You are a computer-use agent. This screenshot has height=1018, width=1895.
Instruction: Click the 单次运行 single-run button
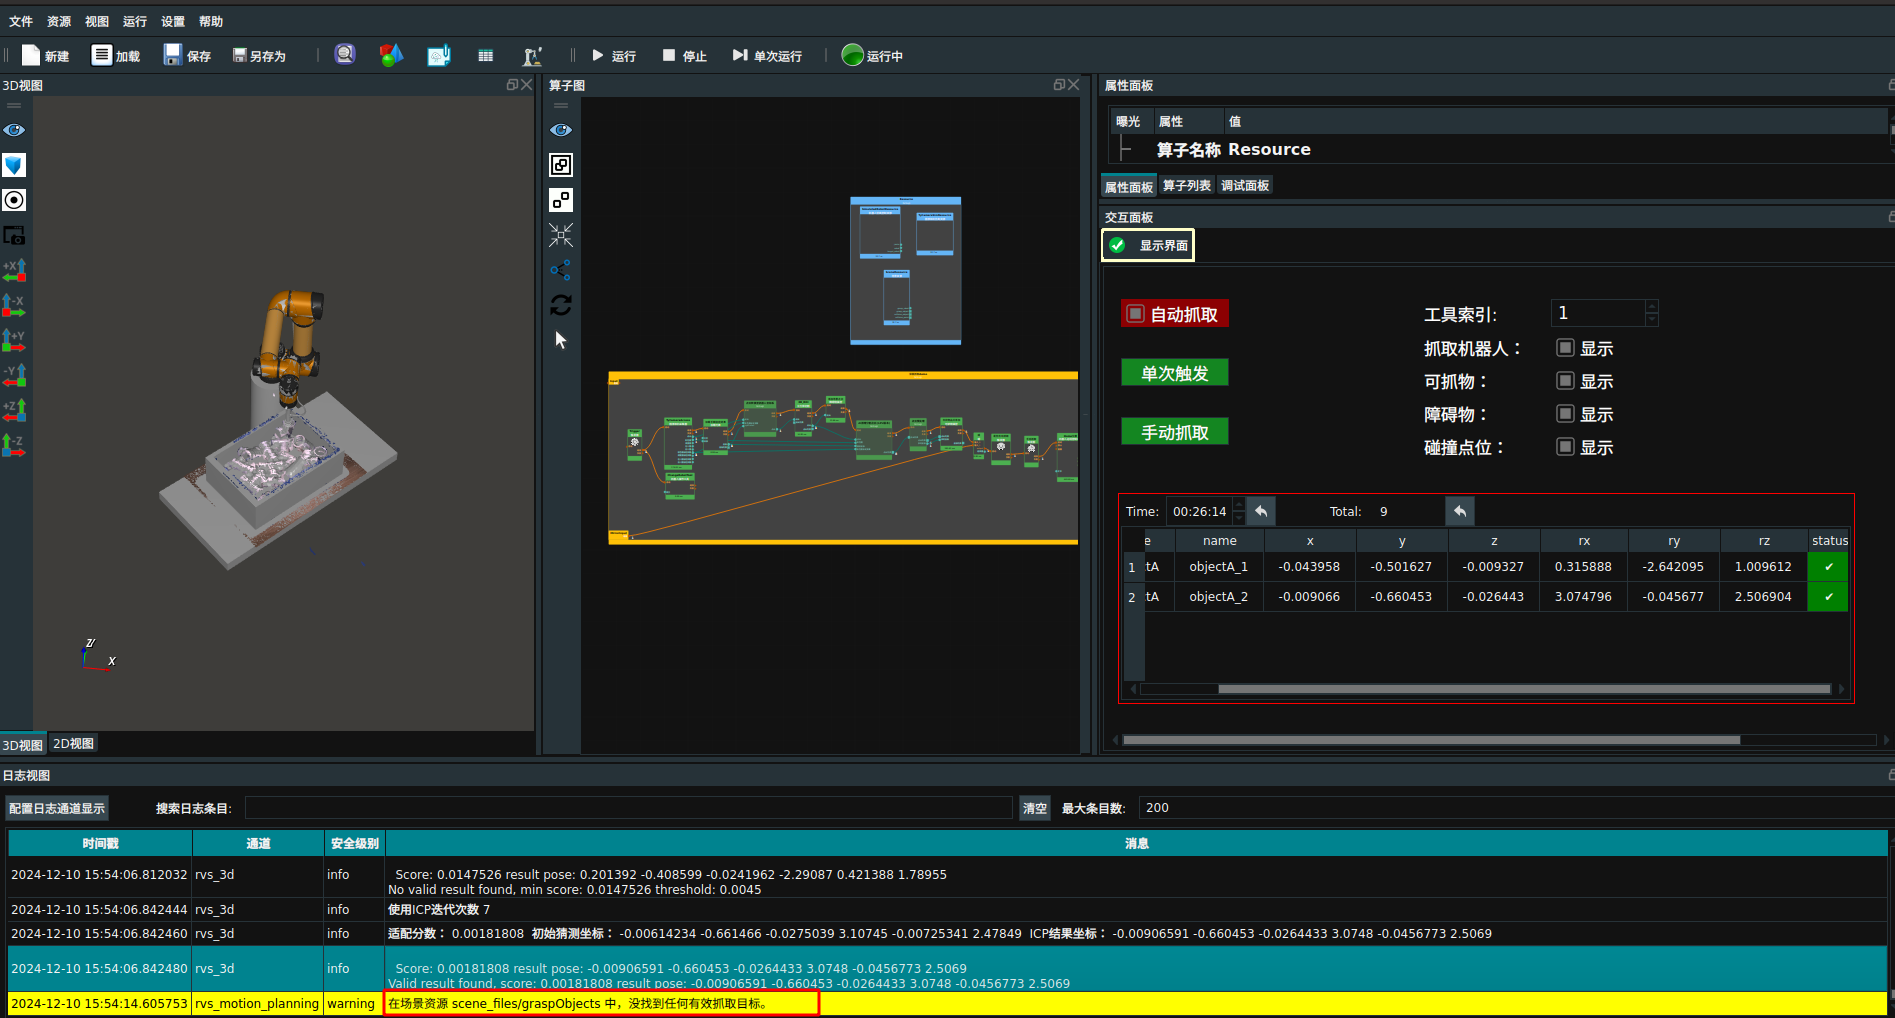[x=767, y=56]
